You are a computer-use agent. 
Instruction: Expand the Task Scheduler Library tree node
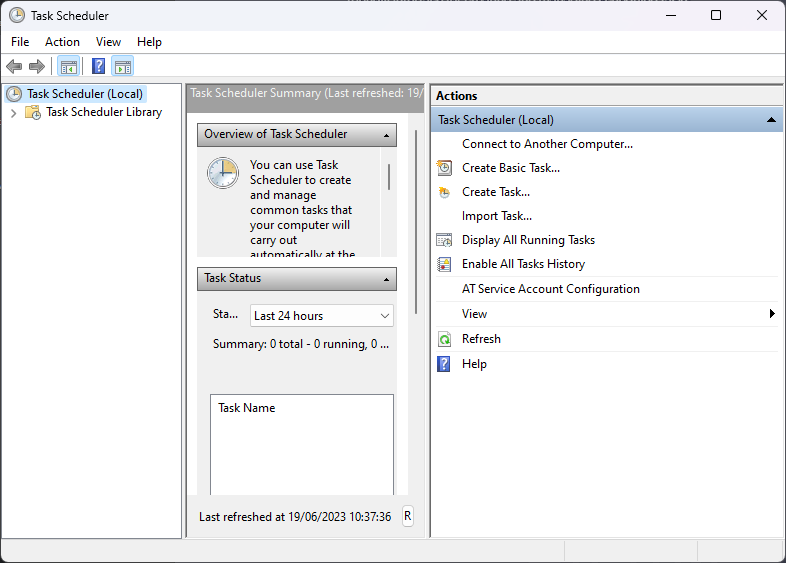point(13,113)
